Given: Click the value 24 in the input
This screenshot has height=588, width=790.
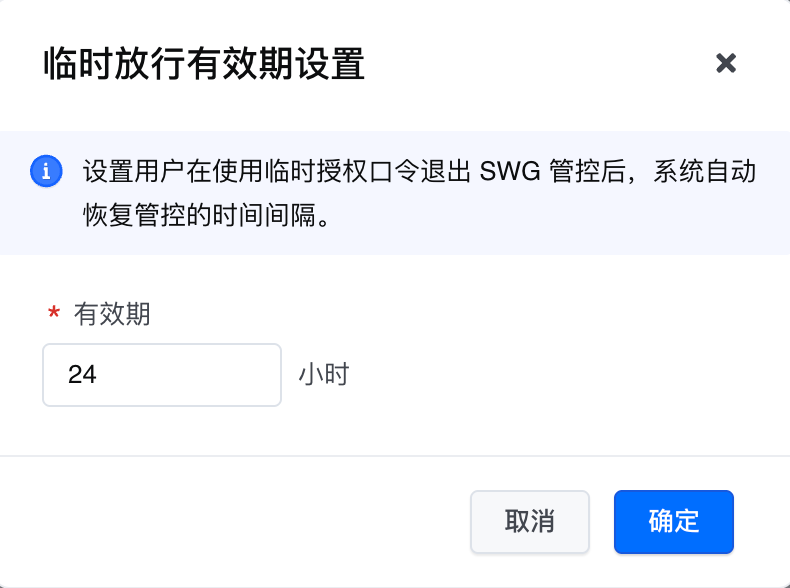Looking at the screenshot, I should 82,375.
